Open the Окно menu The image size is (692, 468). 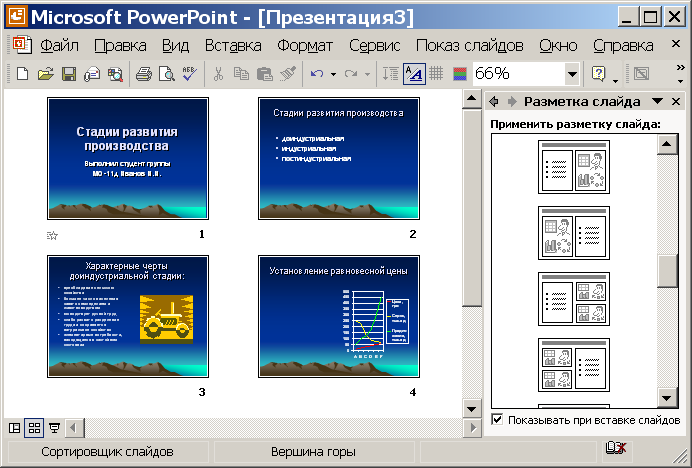coord(558,45)
